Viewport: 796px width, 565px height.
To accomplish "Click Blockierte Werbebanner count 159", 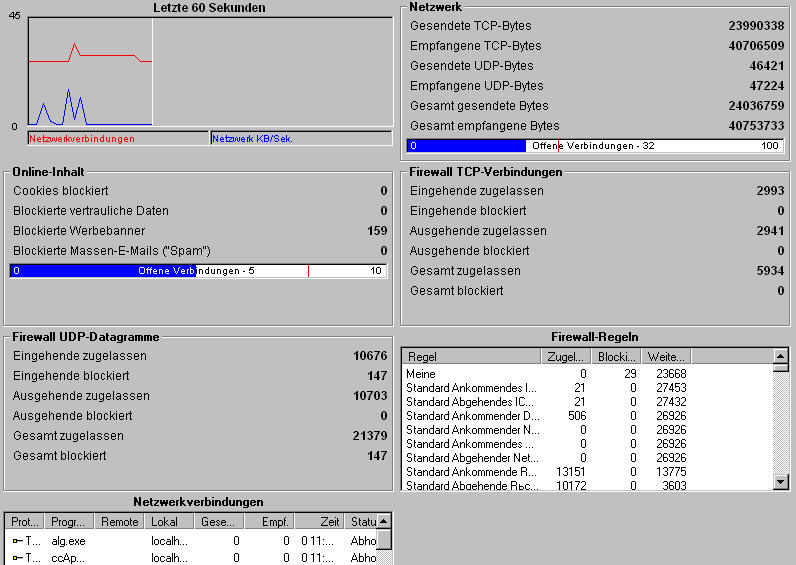I will click(x=377, y=231).
